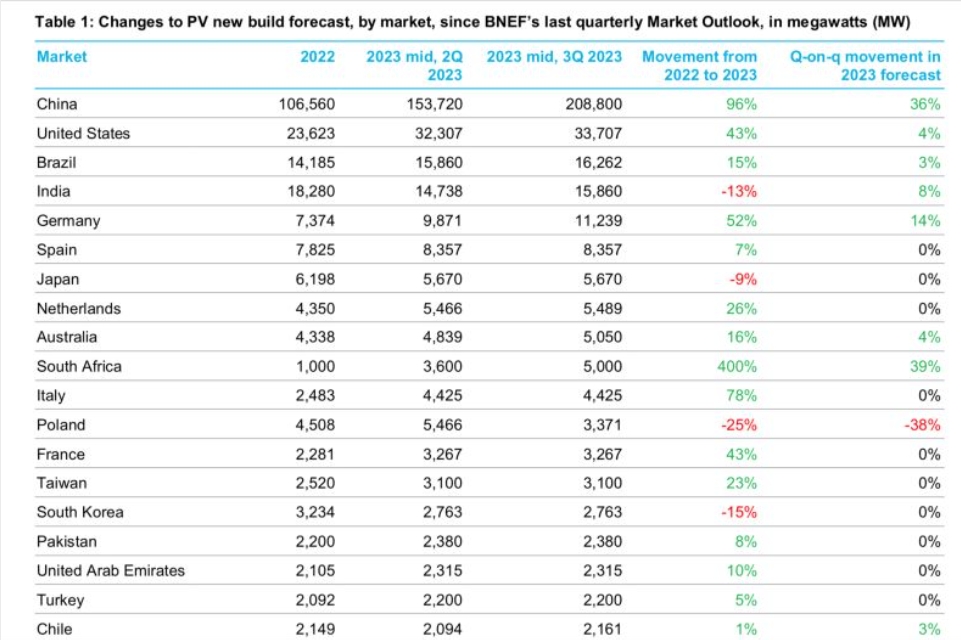Click the 'Movement from 2022 to 2023' header
This screenshot has width=961, height=640.
pos(699,66)
